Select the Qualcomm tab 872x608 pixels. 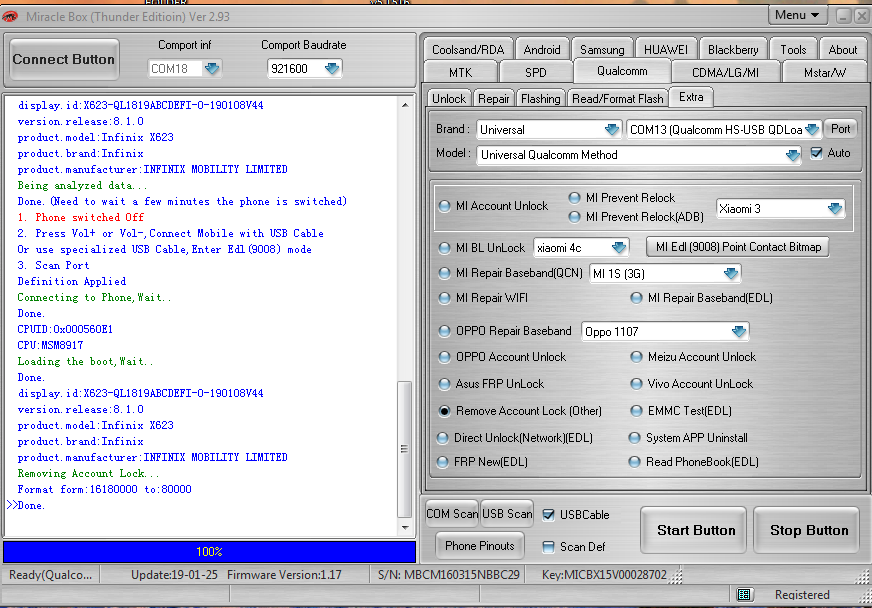(622, 71)
